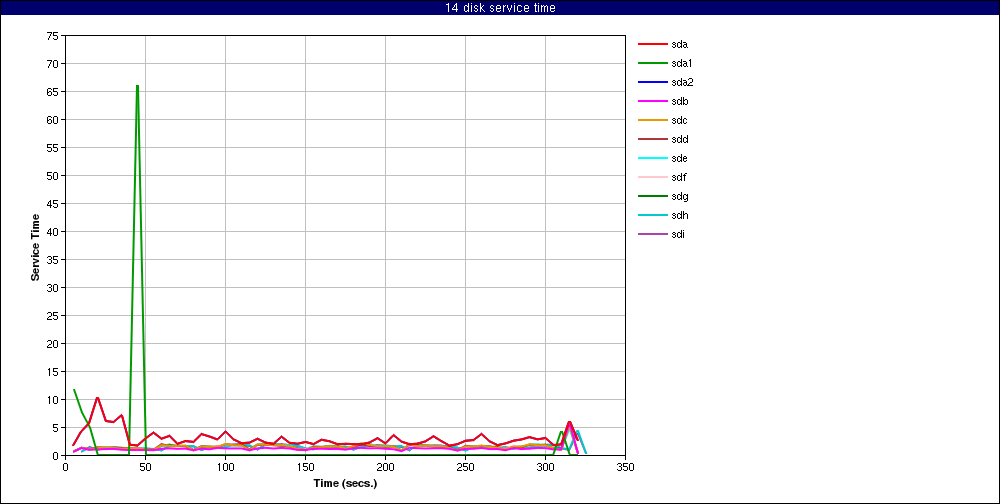
Task: Select the sdi legend entry
Action: coord(662,234)
